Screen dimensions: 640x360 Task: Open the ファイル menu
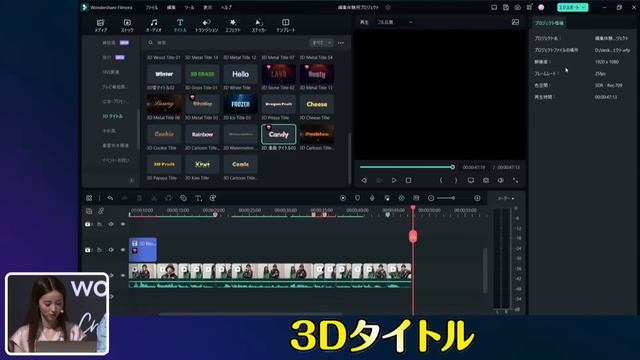tap(151, 7)
